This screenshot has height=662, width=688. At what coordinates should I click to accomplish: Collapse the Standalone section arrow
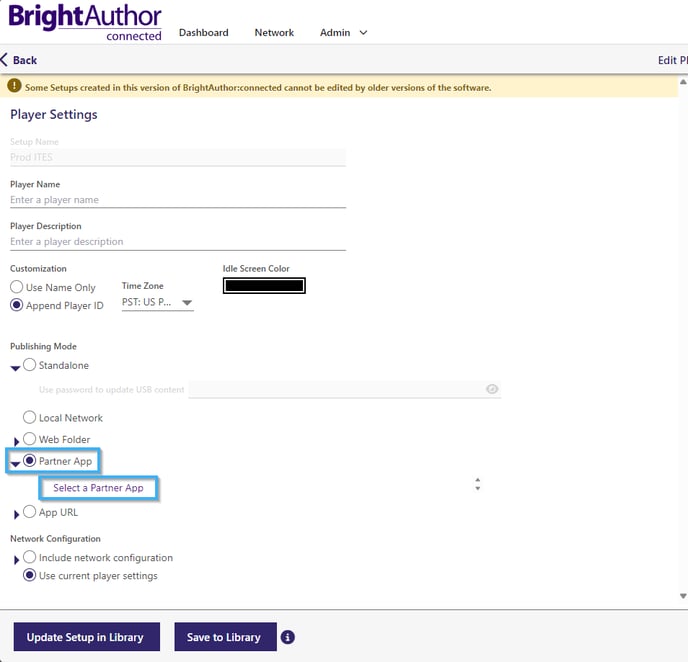point(15,368)
